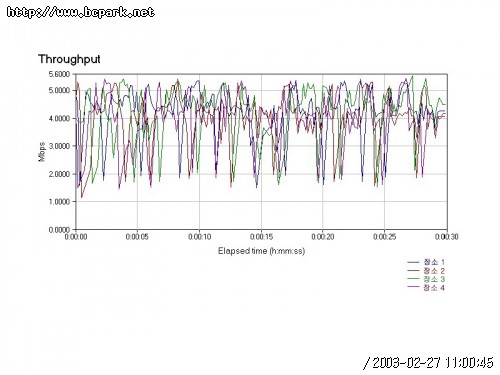Click the 0:00:30 time axis label

click(x=446, y=237)
